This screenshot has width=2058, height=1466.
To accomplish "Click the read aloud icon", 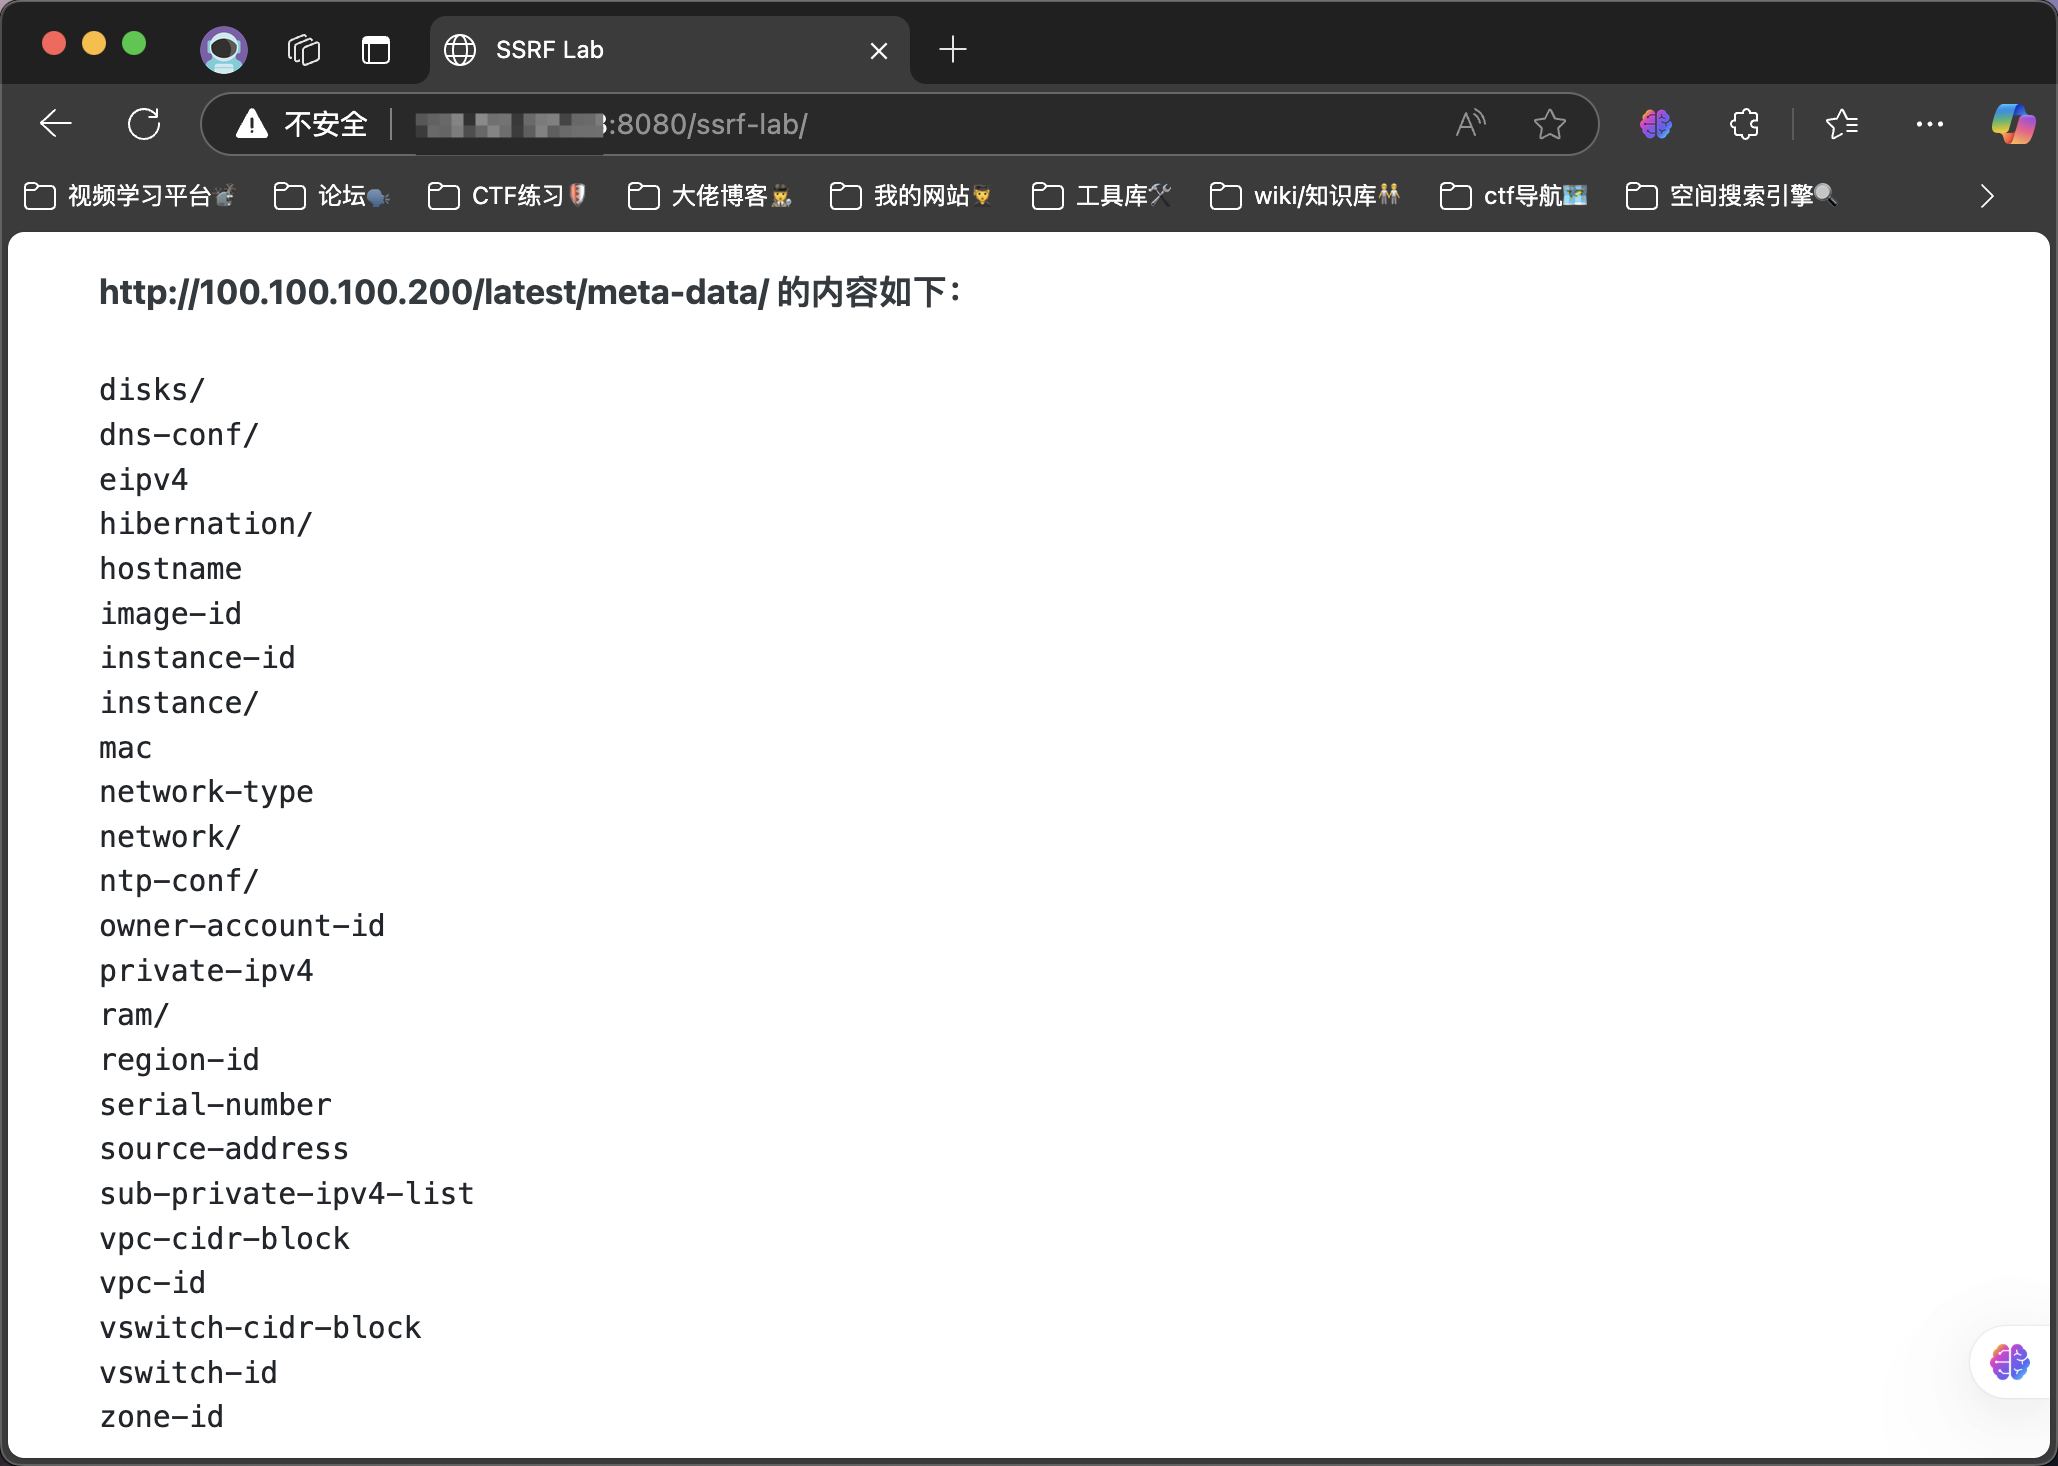I will pos(1470,124).
